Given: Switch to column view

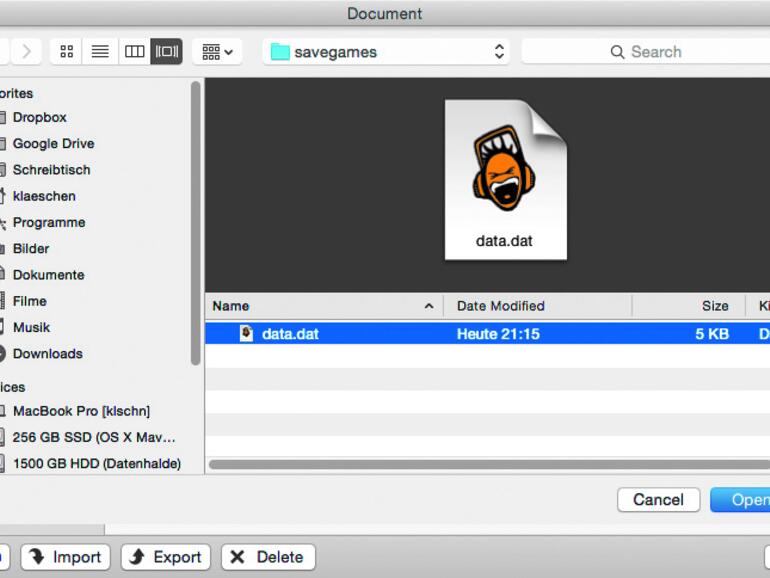Looking at the screenshot, I should 134,52.
